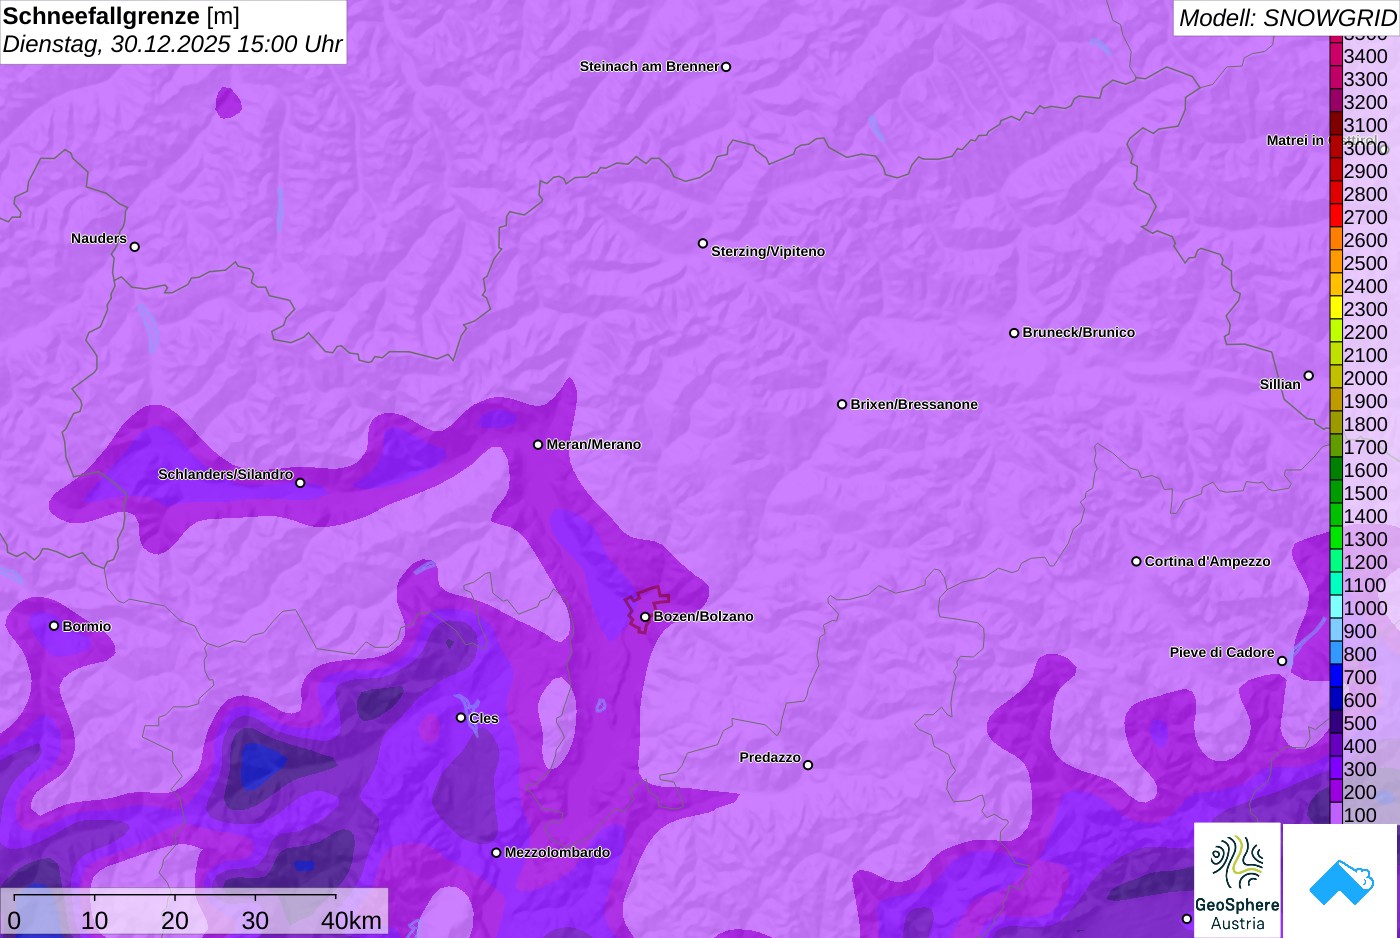Click the Cortina d'Ampezzo label text
The width and height of the screenshot is (1400, 938).
point(1207,561)
